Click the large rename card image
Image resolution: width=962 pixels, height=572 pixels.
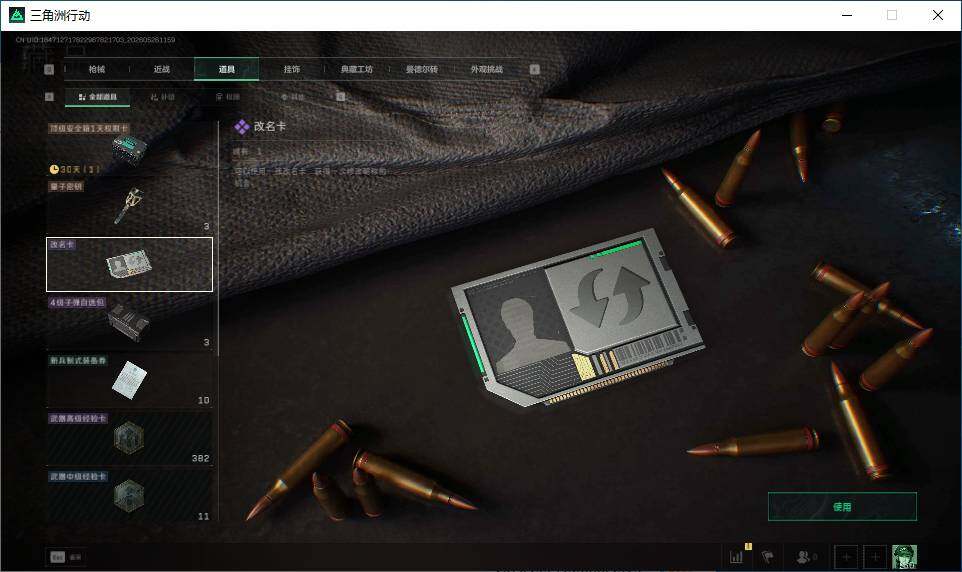click(x=577, y=317)
